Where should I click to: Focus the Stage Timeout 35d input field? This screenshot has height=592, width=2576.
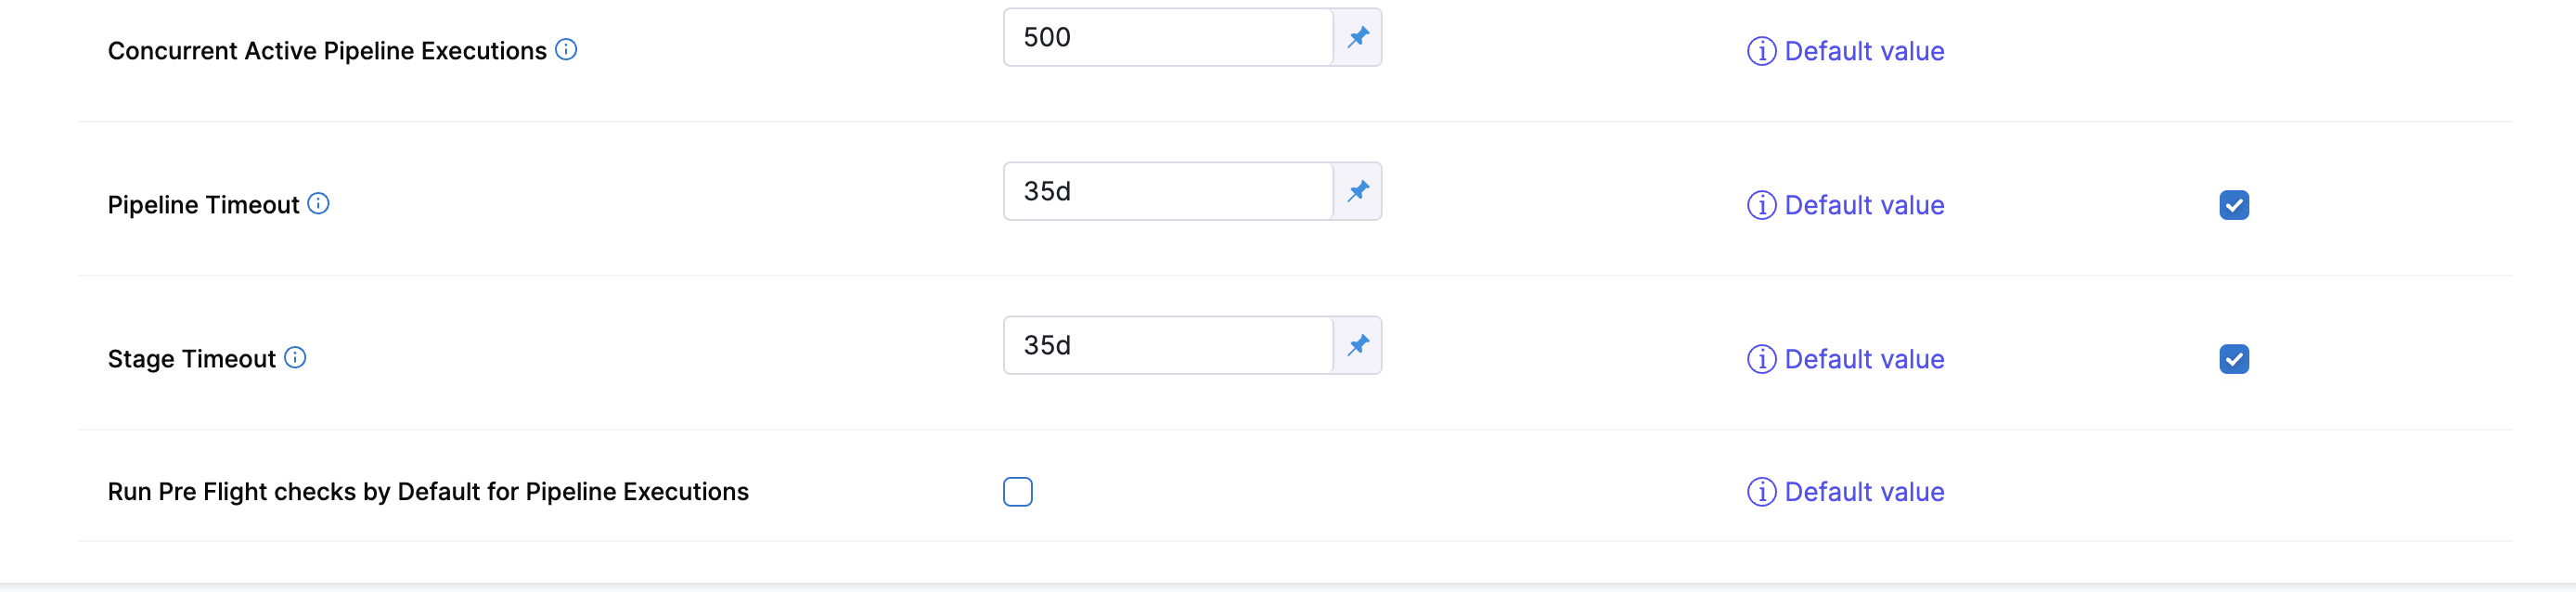click(x=1167, y=346)
